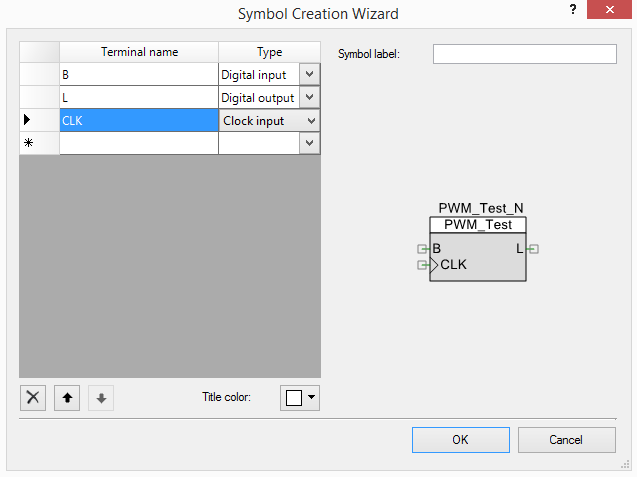Open the Clock input type dropdown
The image size is (637, 477).
point(310,120)
